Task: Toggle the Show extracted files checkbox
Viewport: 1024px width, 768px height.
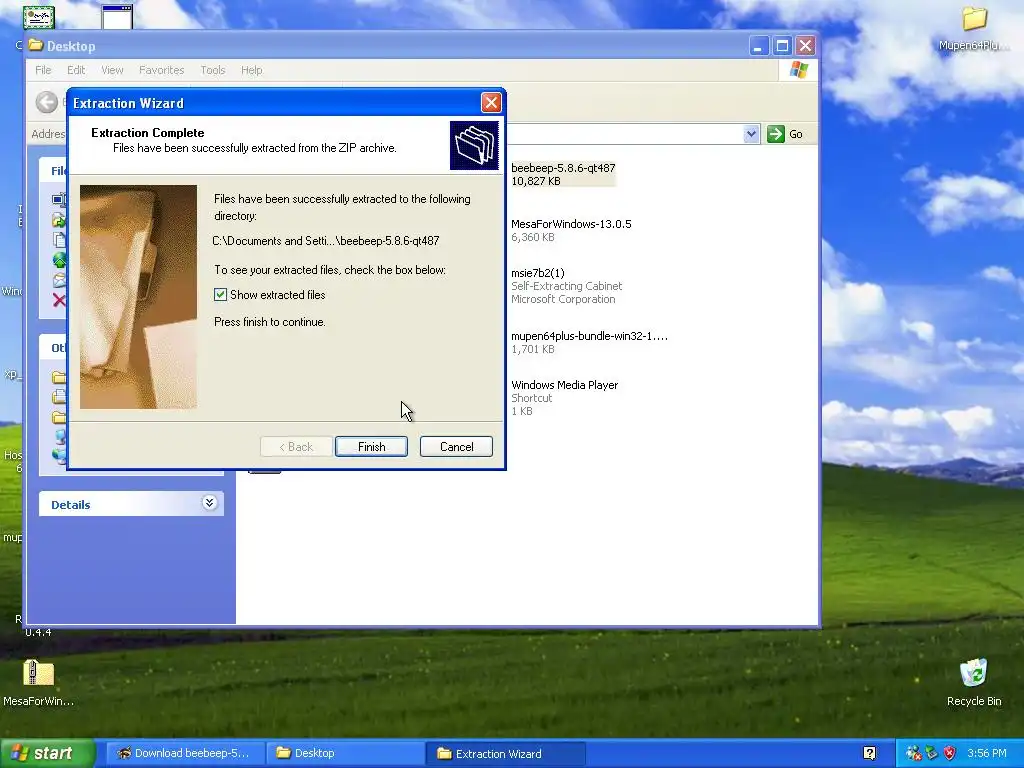Action: tap(220, 295)
